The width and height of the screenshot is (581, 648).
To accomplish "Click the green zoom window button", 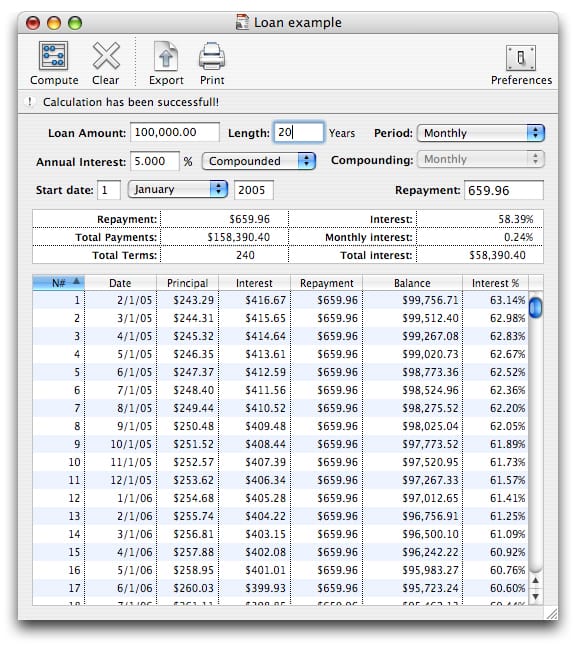I will pyautogui.click(x=75, y=23).
